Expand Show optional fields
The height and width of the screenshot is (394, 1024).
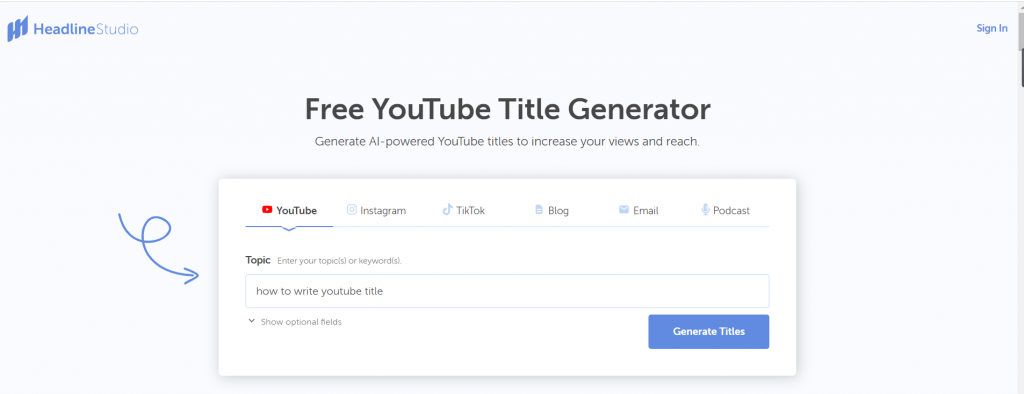tap(295, 322)
